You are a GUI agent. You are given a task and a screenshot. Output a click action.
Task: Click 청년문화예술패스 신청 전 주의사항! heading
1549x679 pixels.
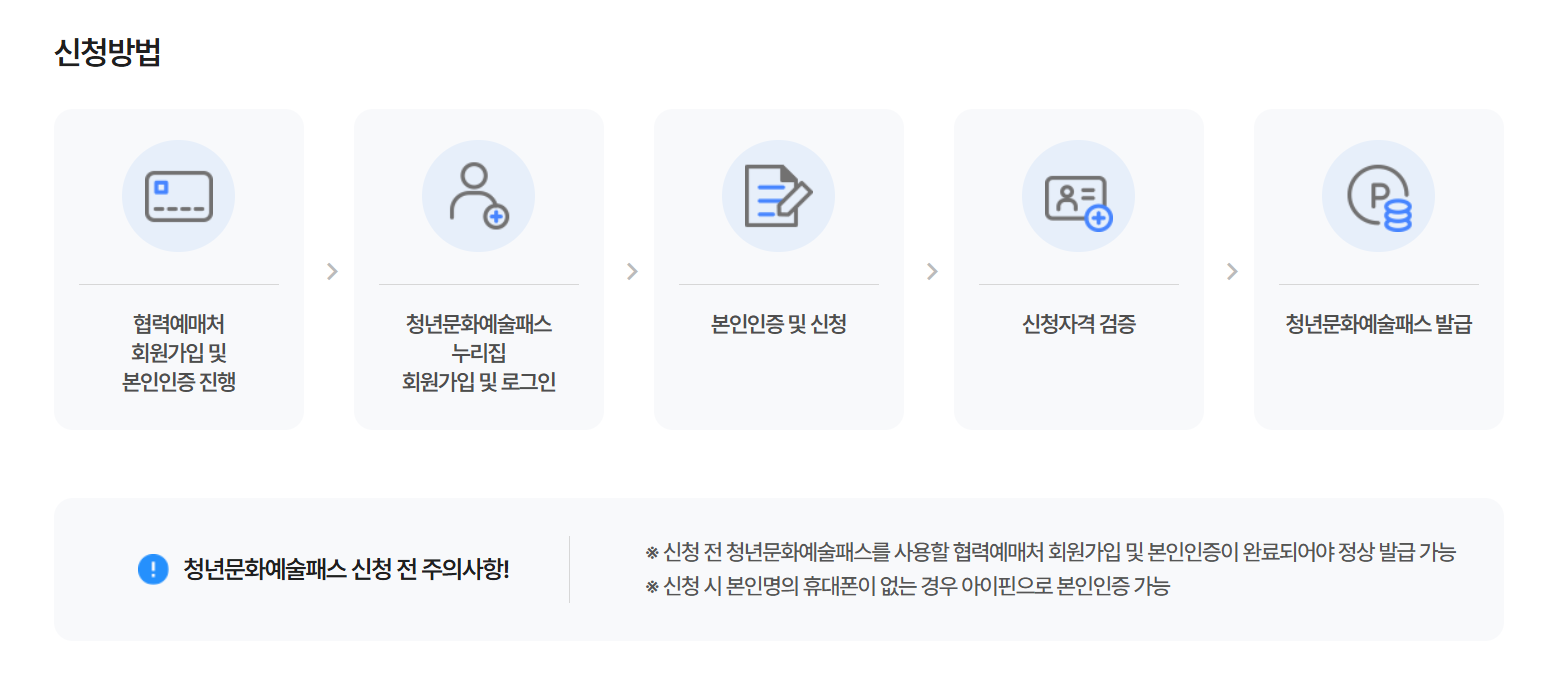coord(347,569)
